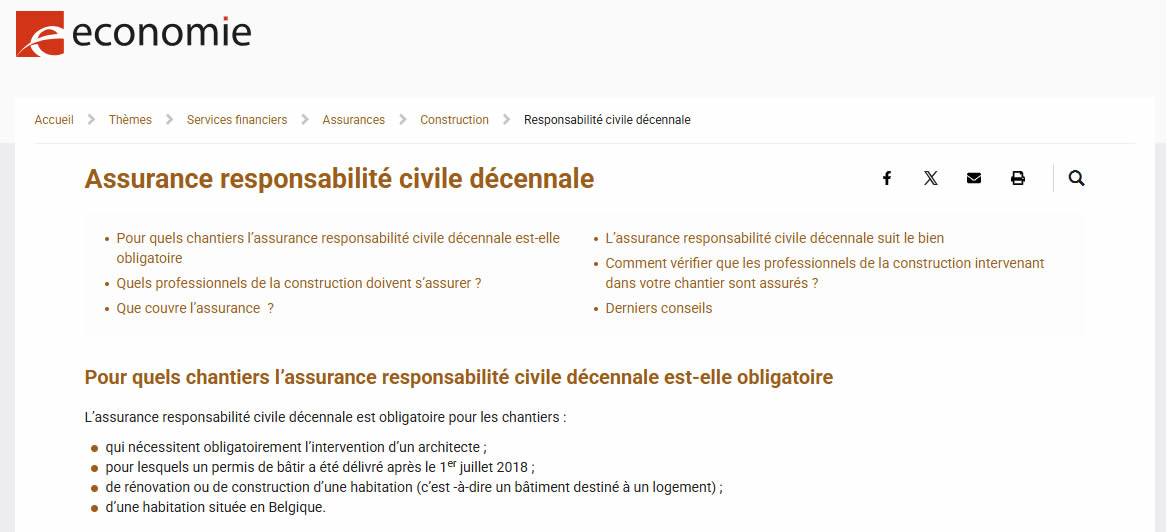Open Thèmes breadcrumb link
Image resolution: width=1166 pixels, height=532 pixels.
(130, 120)
